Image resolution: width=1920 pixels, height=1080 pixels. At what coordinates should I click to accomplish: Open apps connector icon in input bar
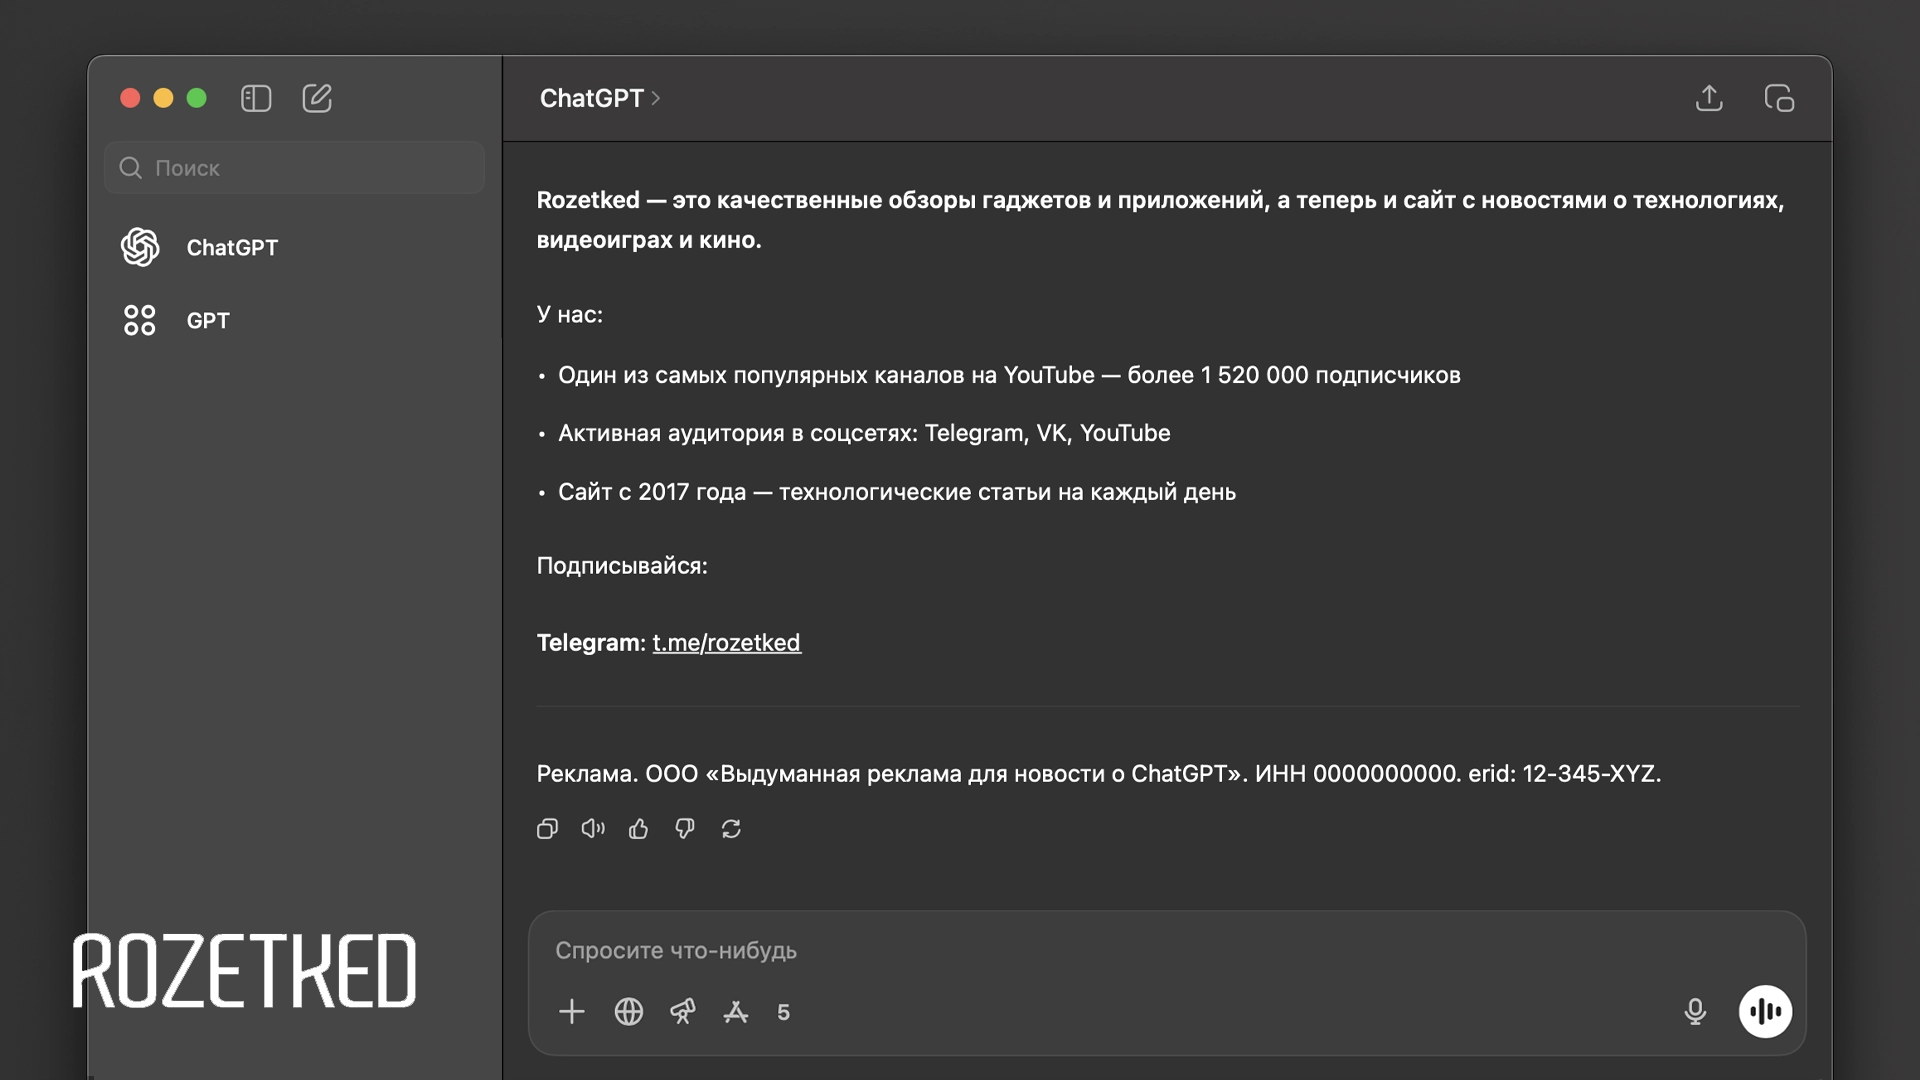(x=737, y=1012)
